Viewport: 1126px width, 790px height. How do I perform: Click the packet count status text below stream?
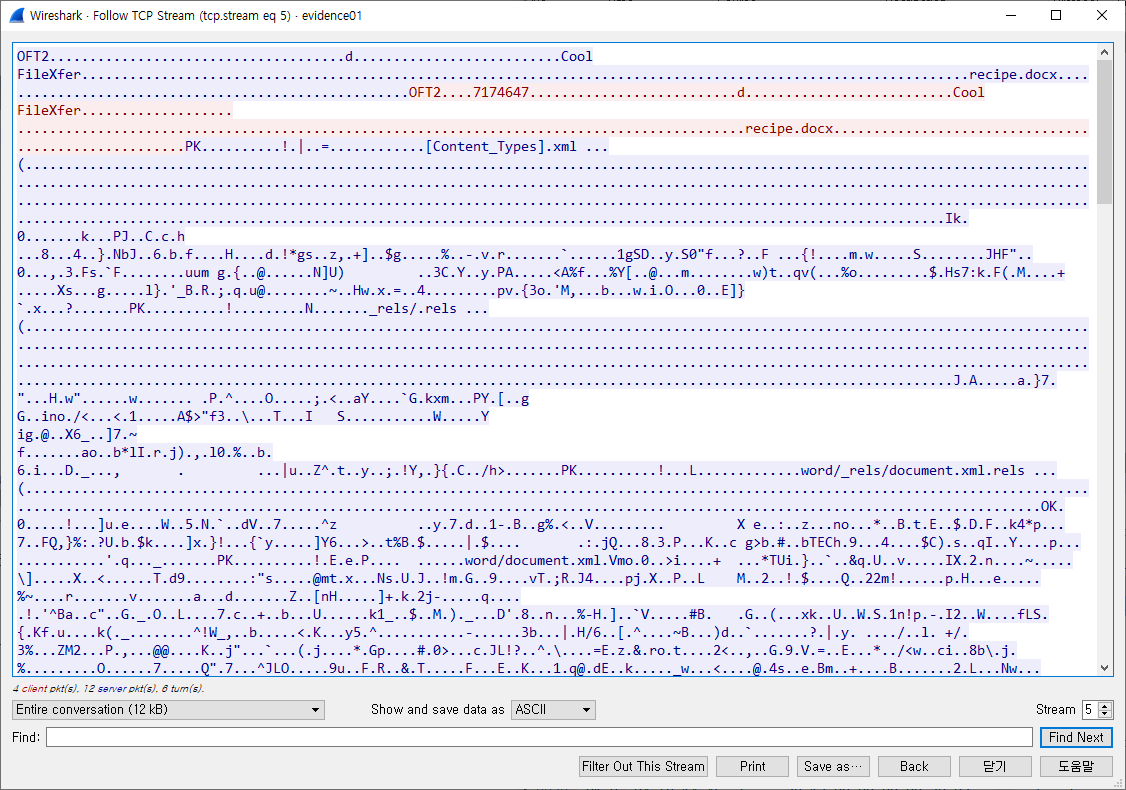(x=108, y=688)
